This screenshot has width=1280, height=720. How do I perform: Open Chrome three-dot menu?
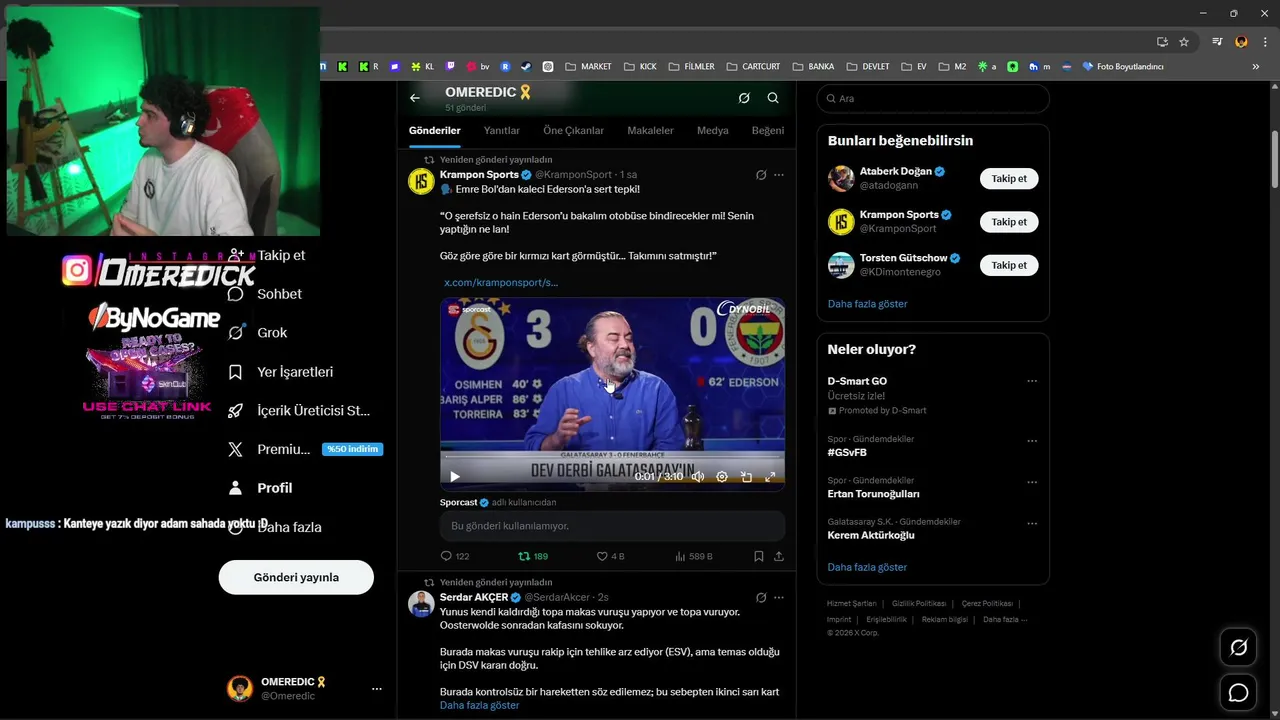point(1263,42)
